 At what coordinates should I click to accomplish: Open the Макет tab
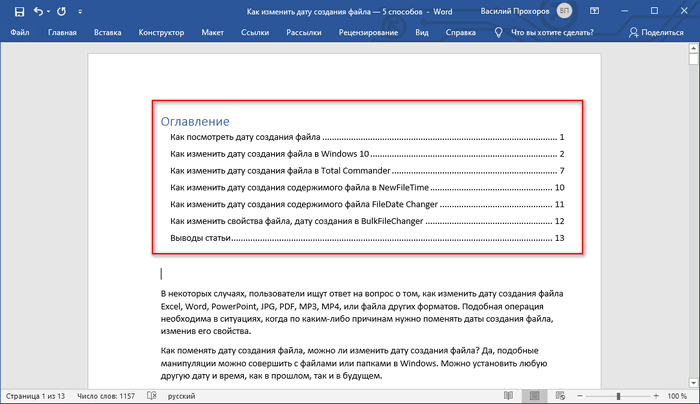click(x=212, y=33)
